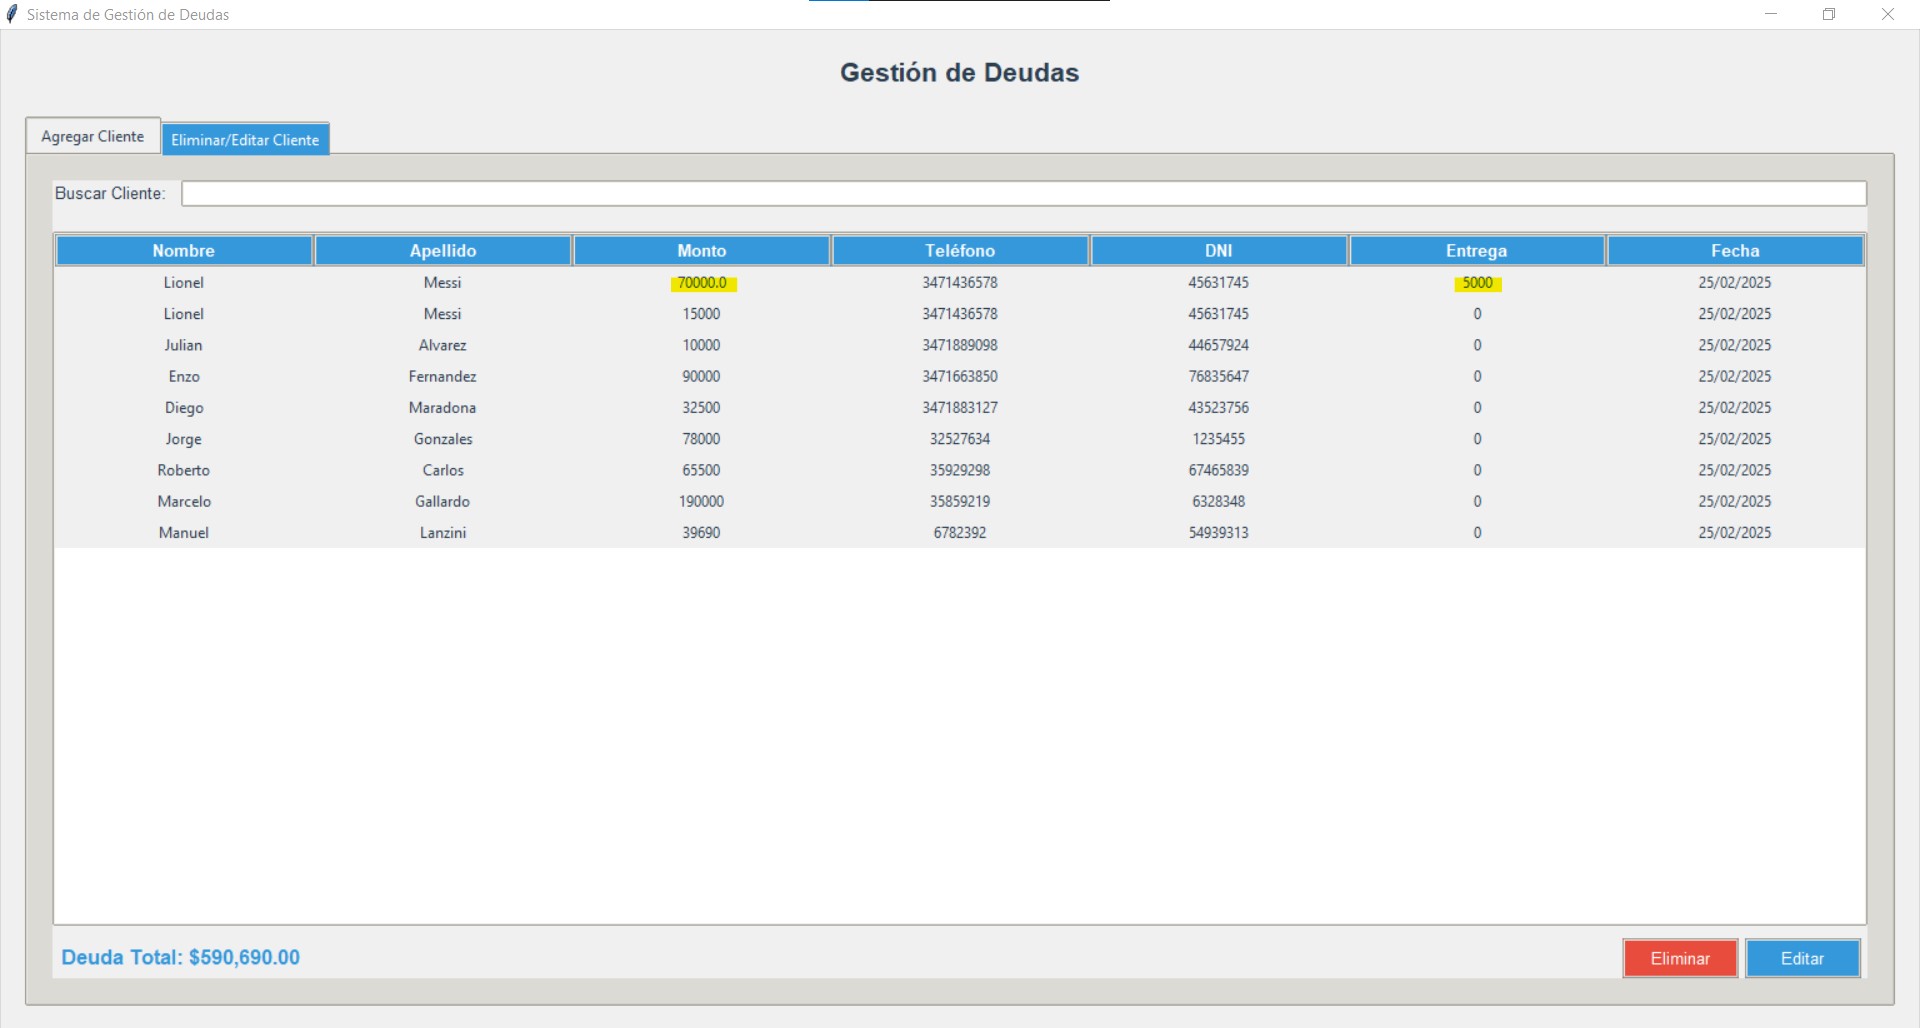Click the DNI column header
The width and height of the screenshot is (1920, 1028).
tap(1218, 251)
